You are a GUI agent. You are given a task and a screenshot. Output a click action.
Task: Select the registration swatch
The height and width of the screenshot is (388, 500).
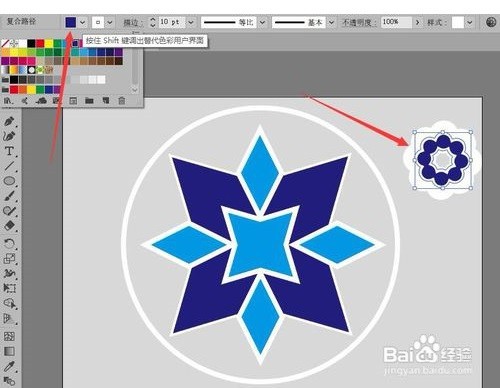(14, 43)
